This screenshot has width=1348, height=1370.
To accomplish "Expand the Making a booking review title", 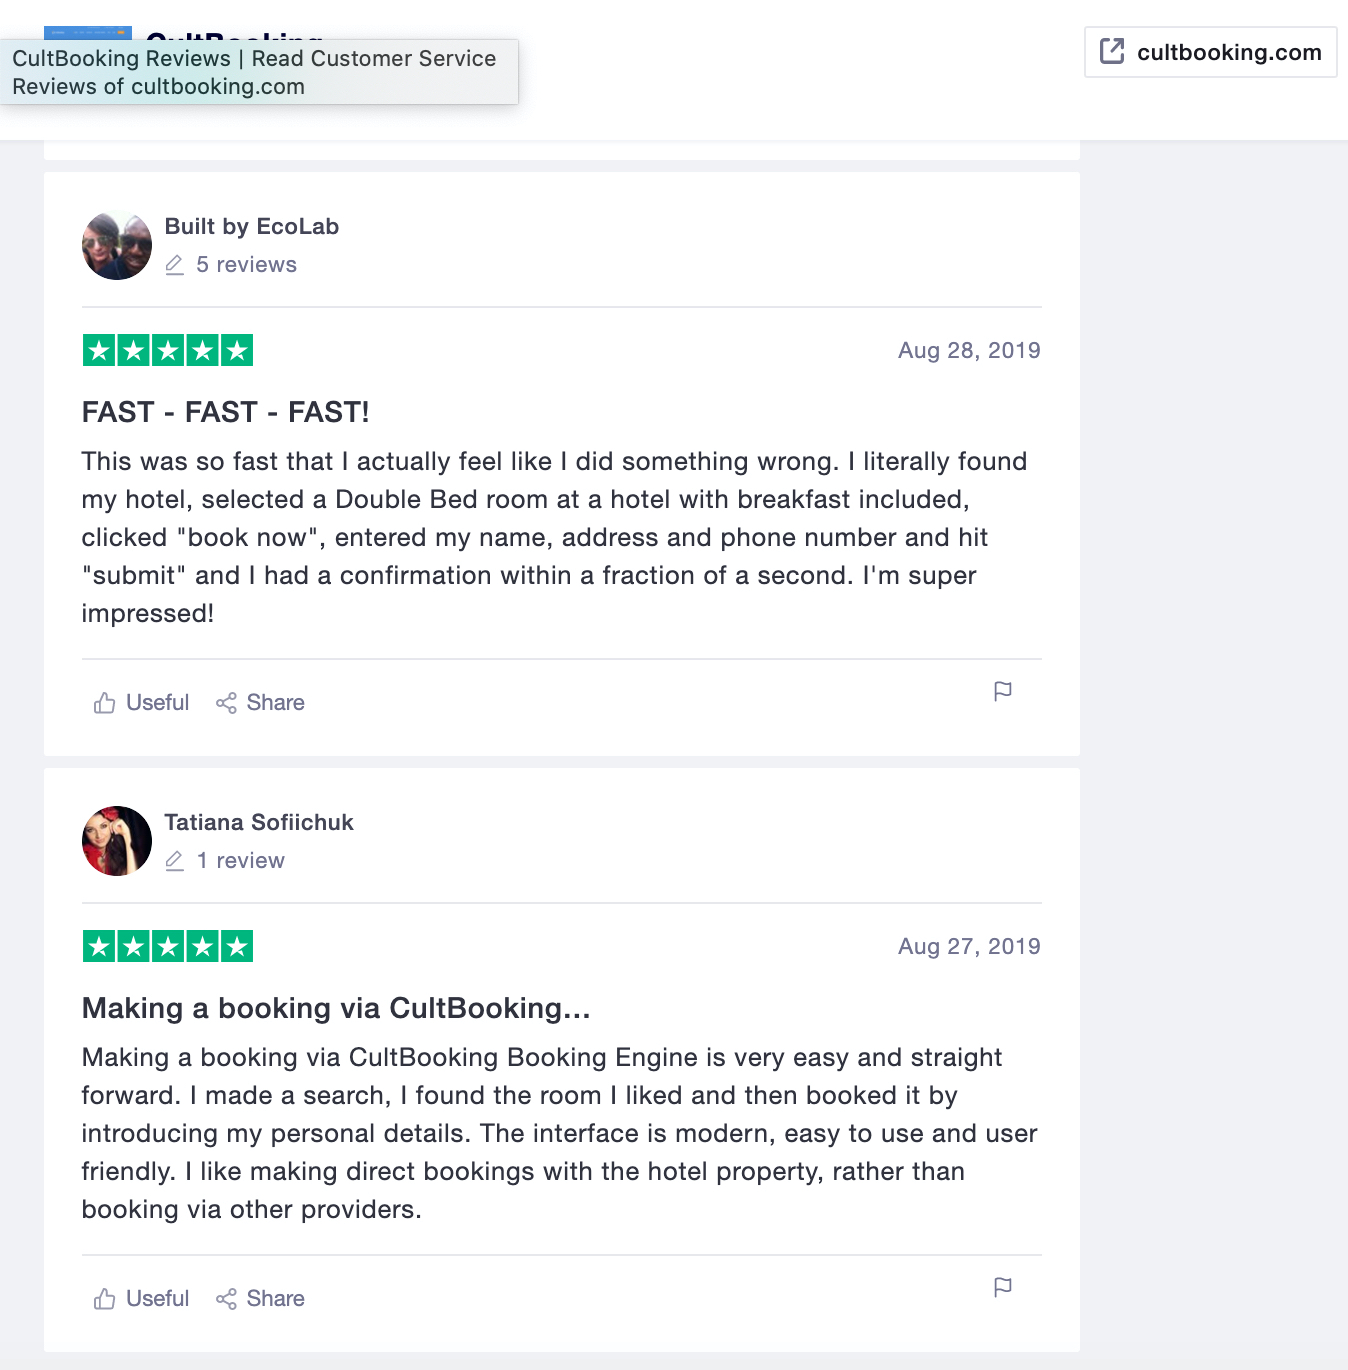I will point(335,1008).
